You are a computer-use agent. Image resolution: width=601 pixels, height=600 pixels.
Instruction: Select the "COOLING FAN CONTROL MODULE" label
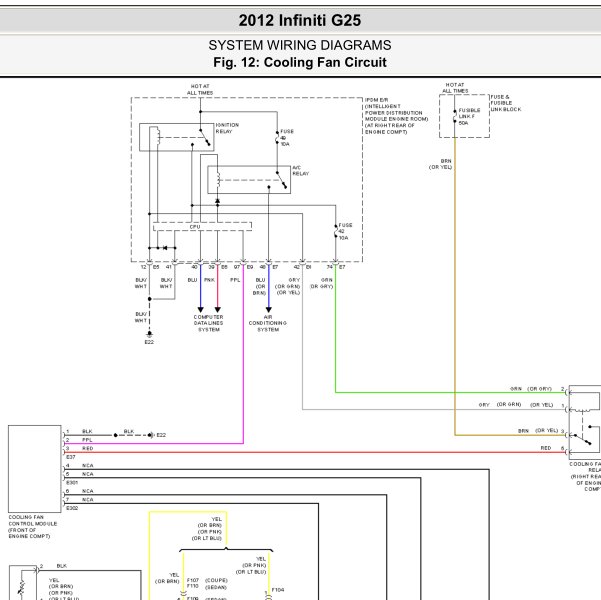(33, 527)
